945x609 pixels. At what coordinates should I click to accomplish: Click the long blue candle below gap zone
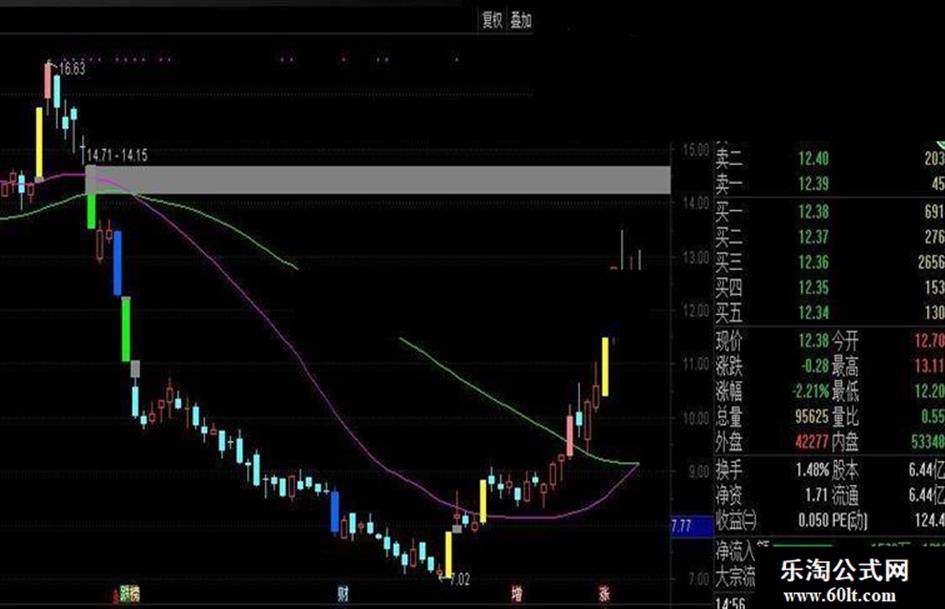(118, 263)
